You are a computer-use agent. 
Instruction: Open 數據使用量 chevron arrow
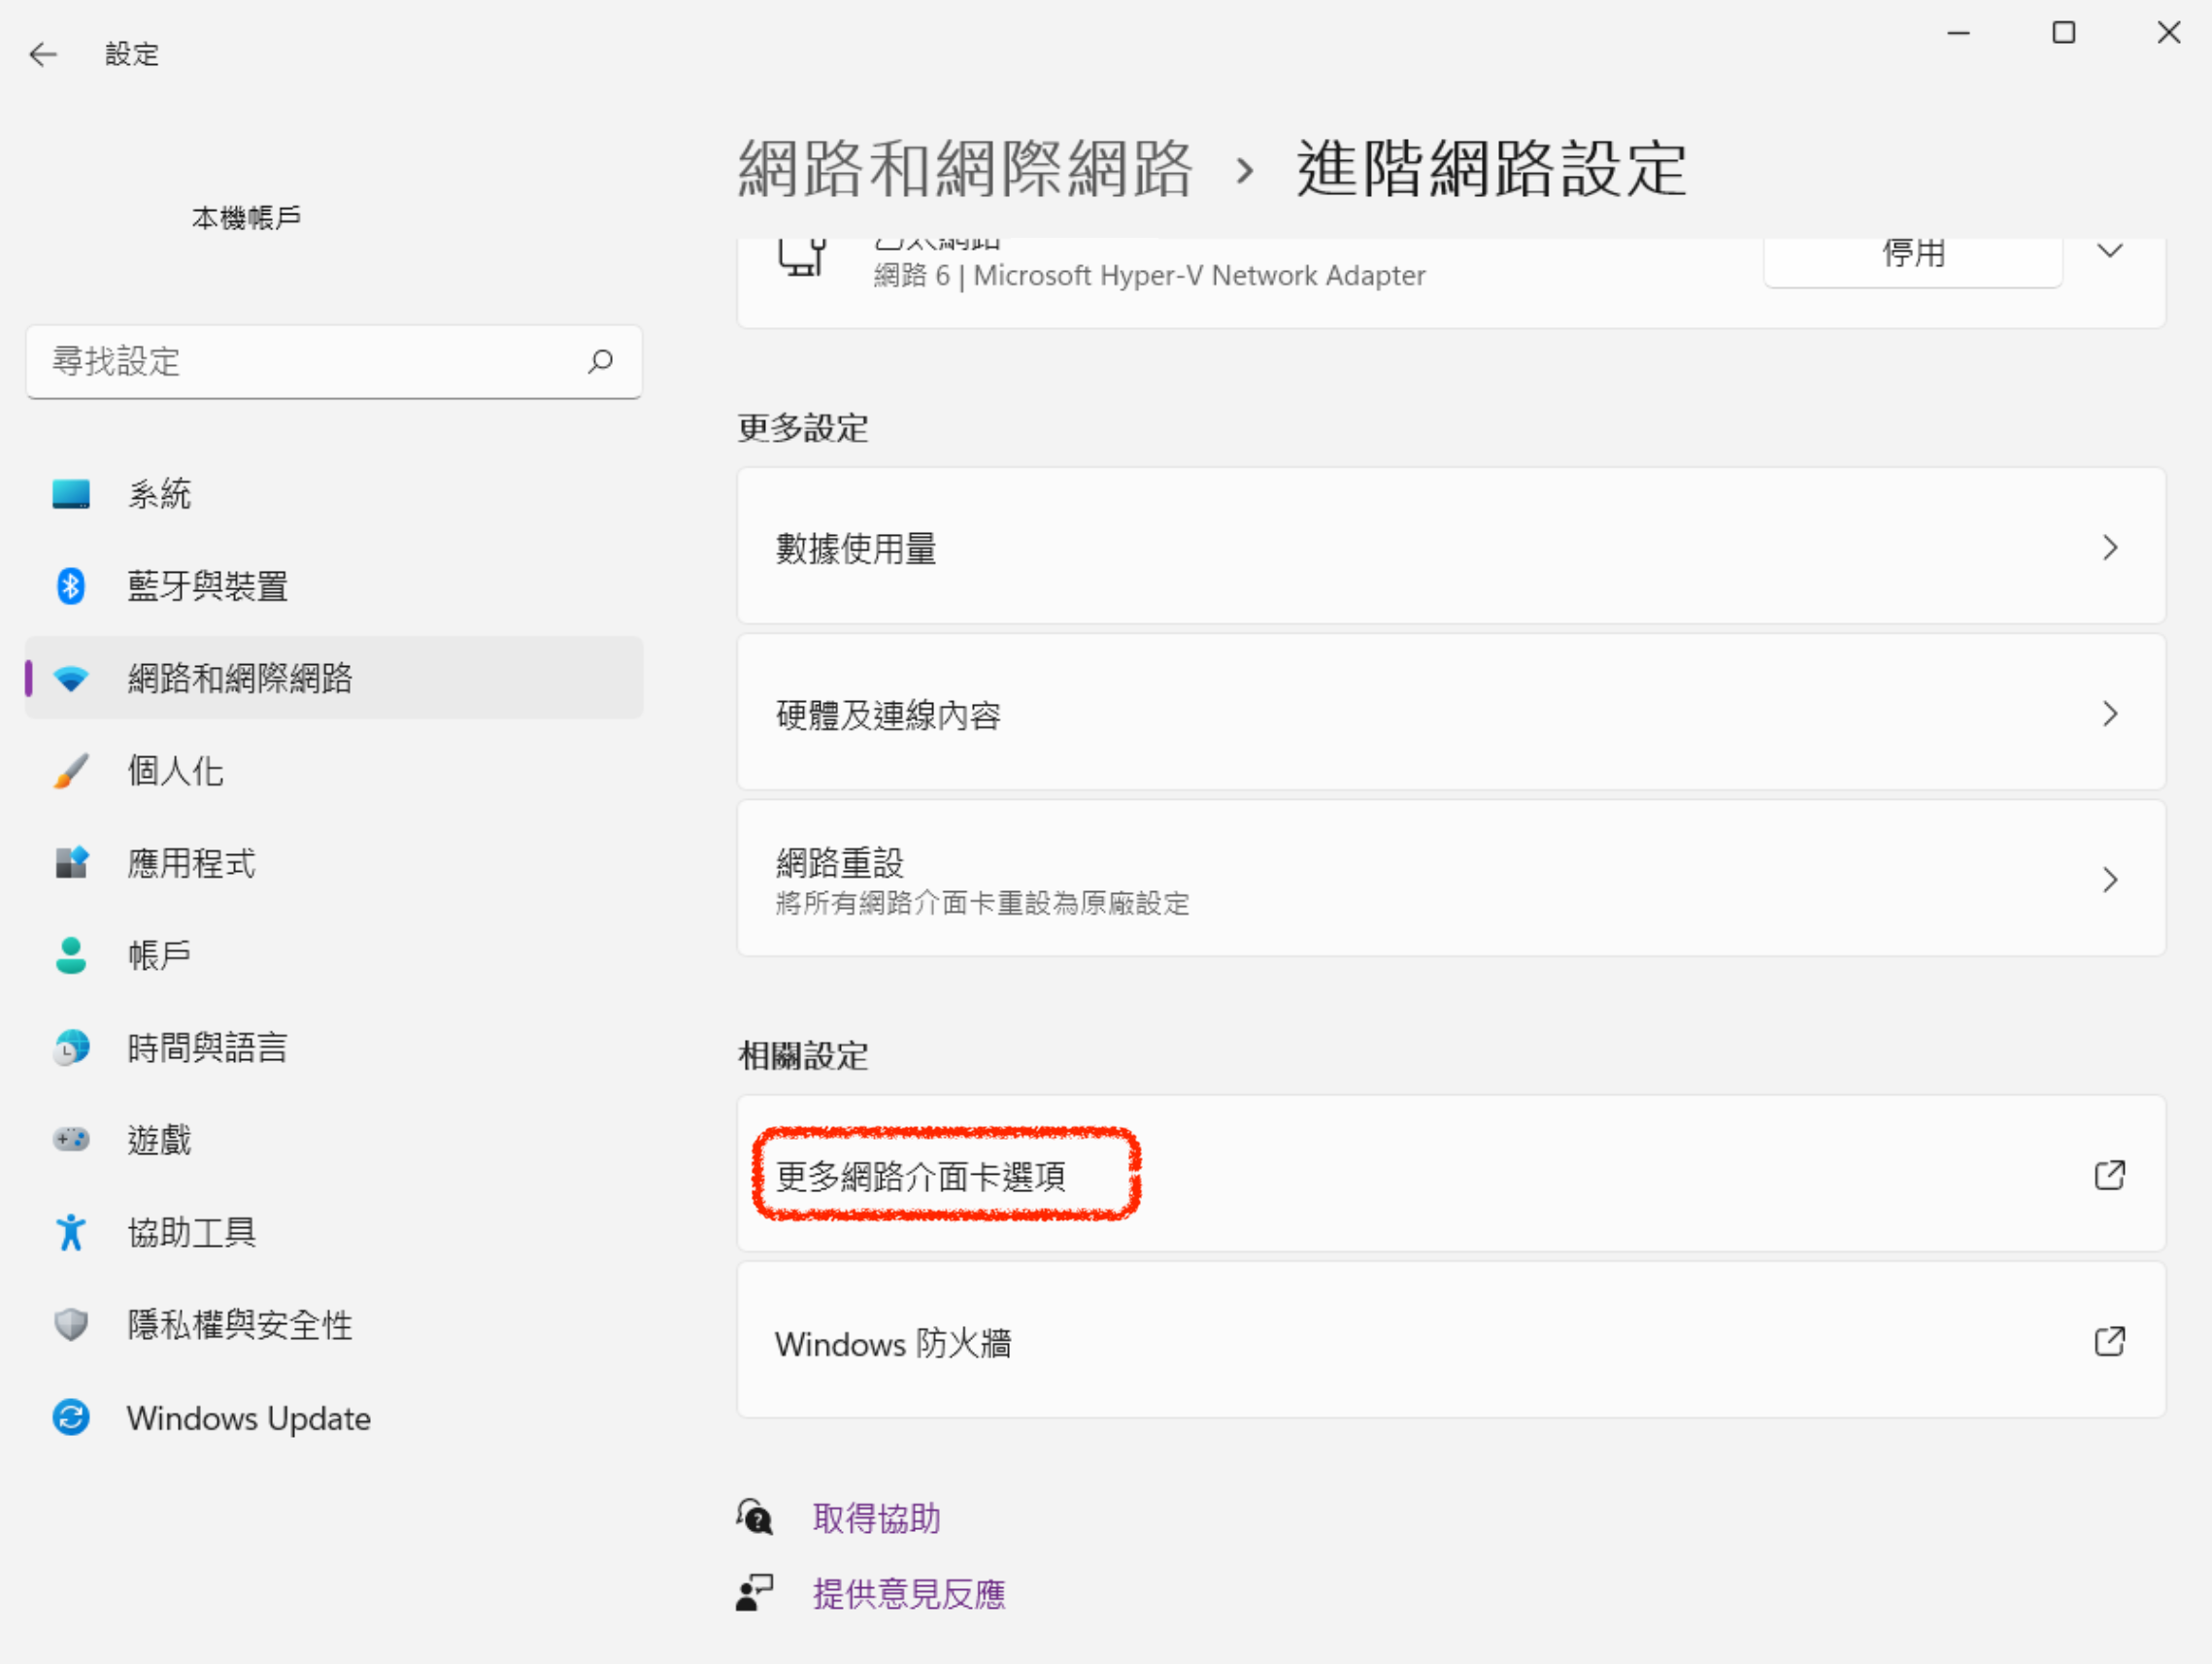[x=2109, y=547]
